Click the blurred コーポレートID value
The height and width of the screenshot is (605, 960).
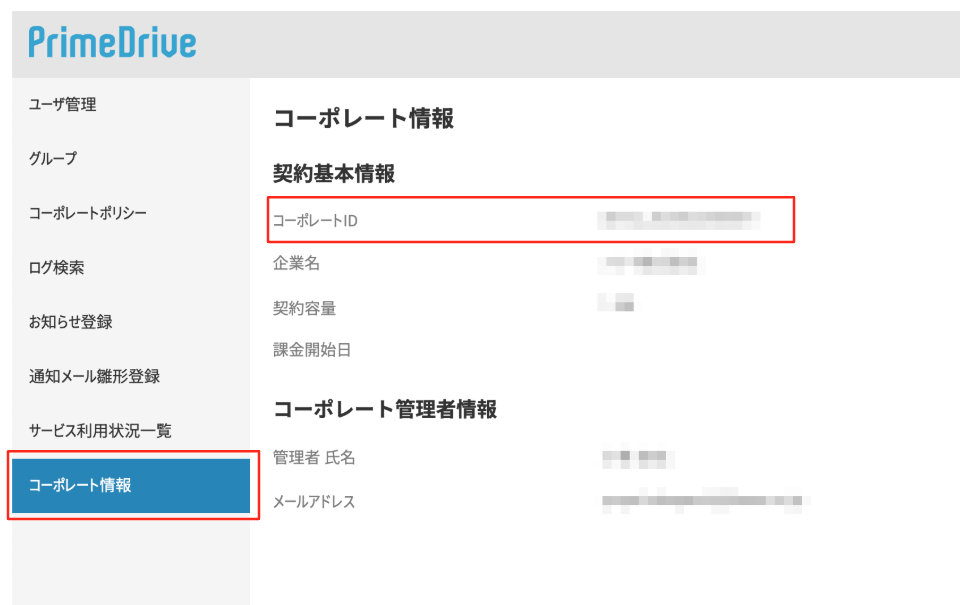point(678,220)
